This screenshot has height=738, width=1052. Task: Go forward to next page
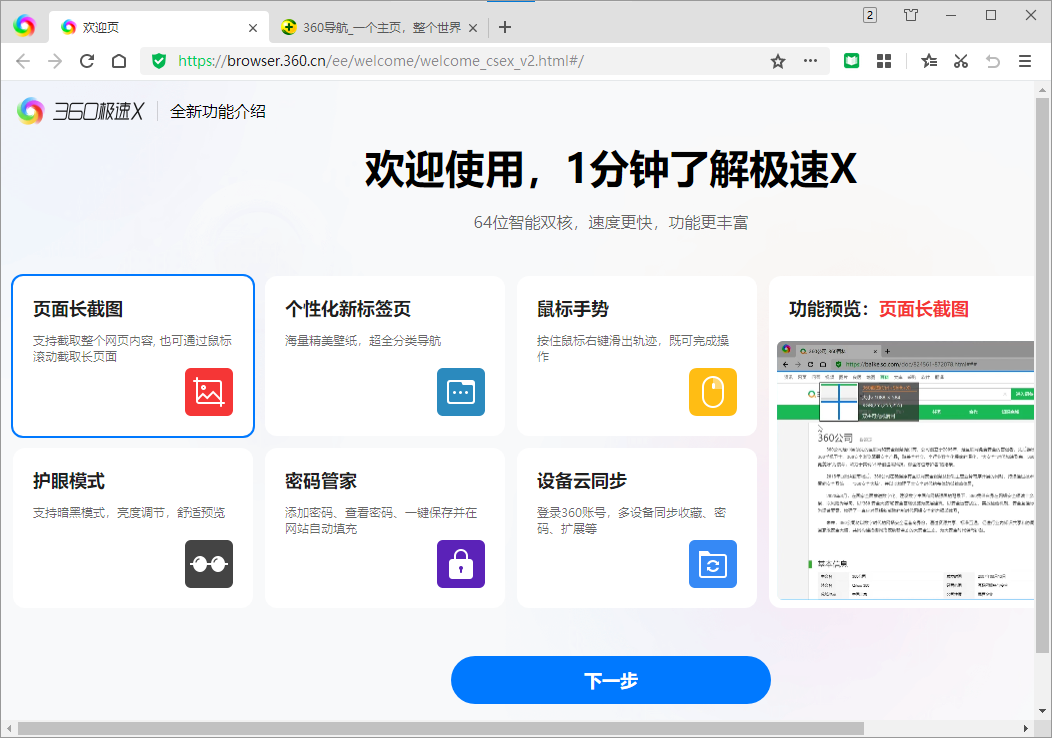click(x=55, y=61)
